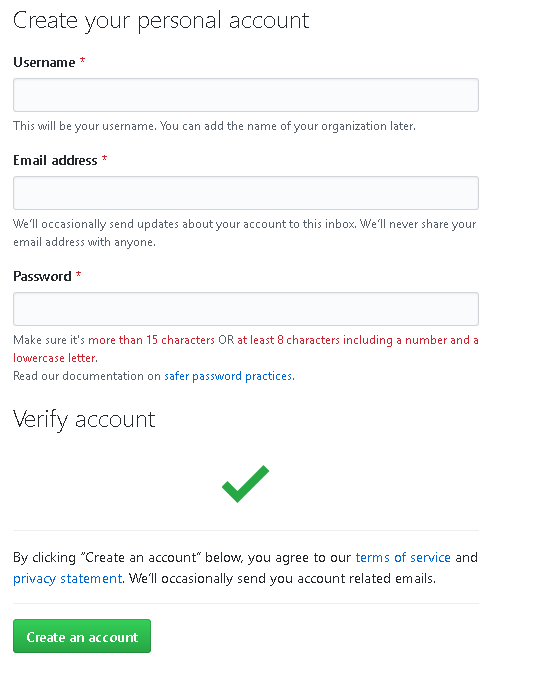Viewport: 533px width, 673px height.
Task: Click the 'Create your personal account' heading
Action: point(161,21)
